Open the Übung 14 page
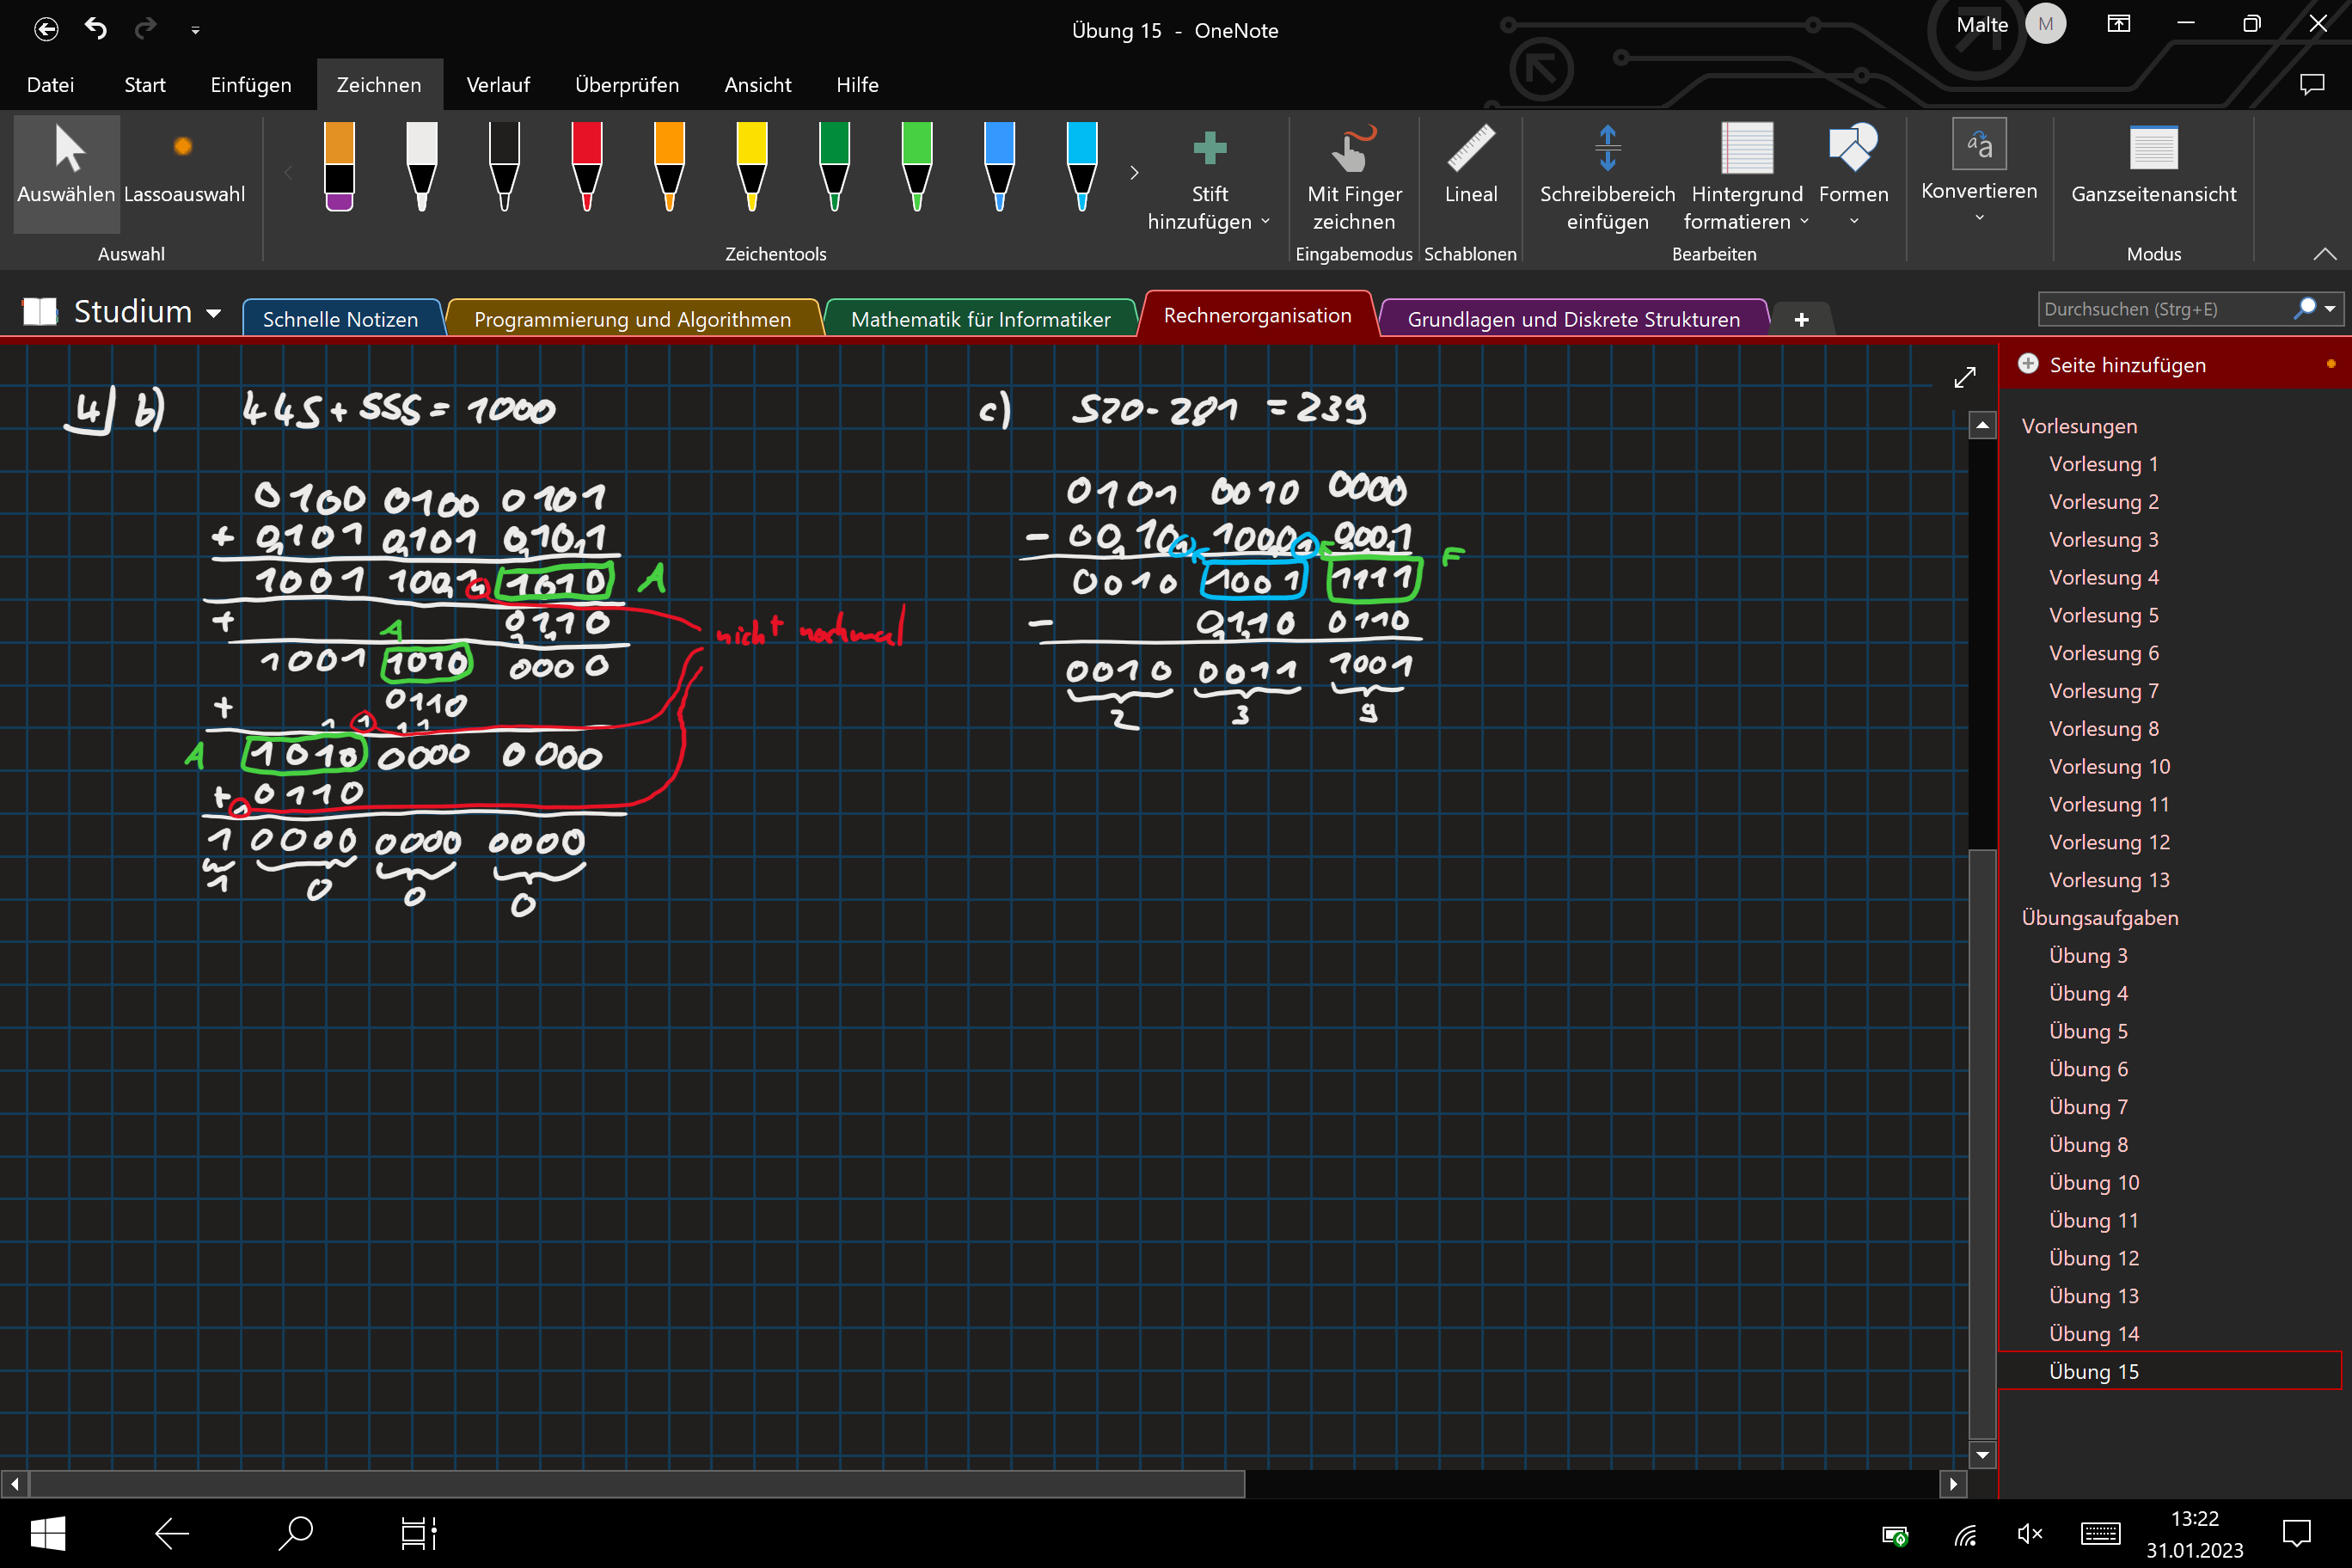 [x=2093, y=1333]
